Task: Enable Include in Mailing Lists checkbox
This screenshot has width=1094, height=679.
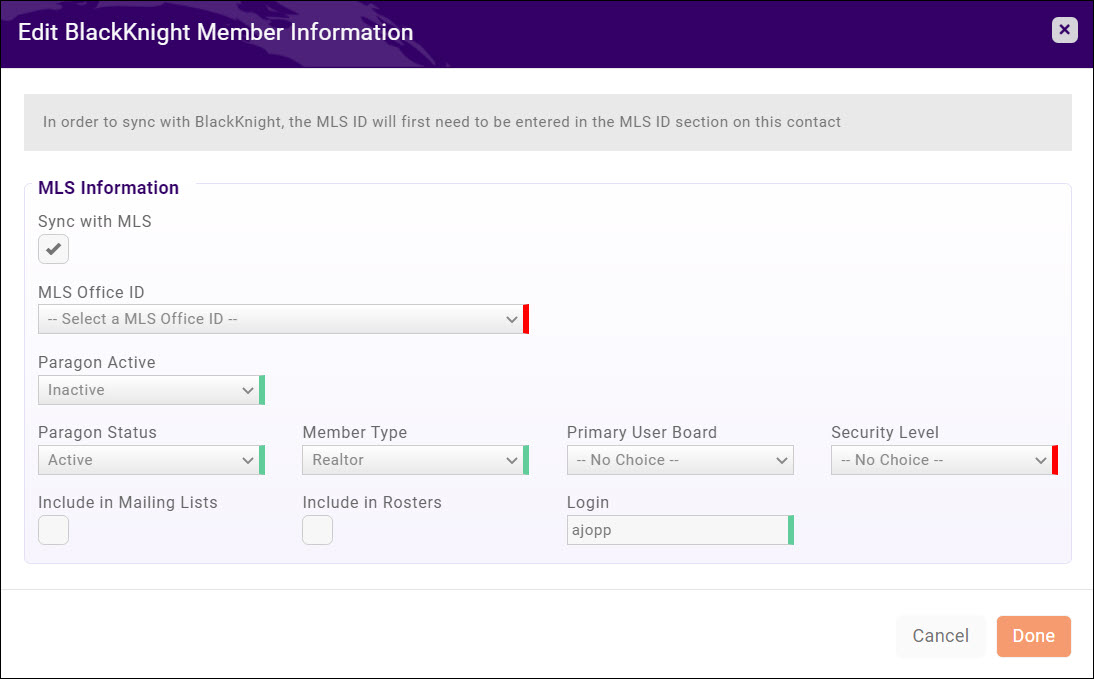Action: tap(53, 530)
